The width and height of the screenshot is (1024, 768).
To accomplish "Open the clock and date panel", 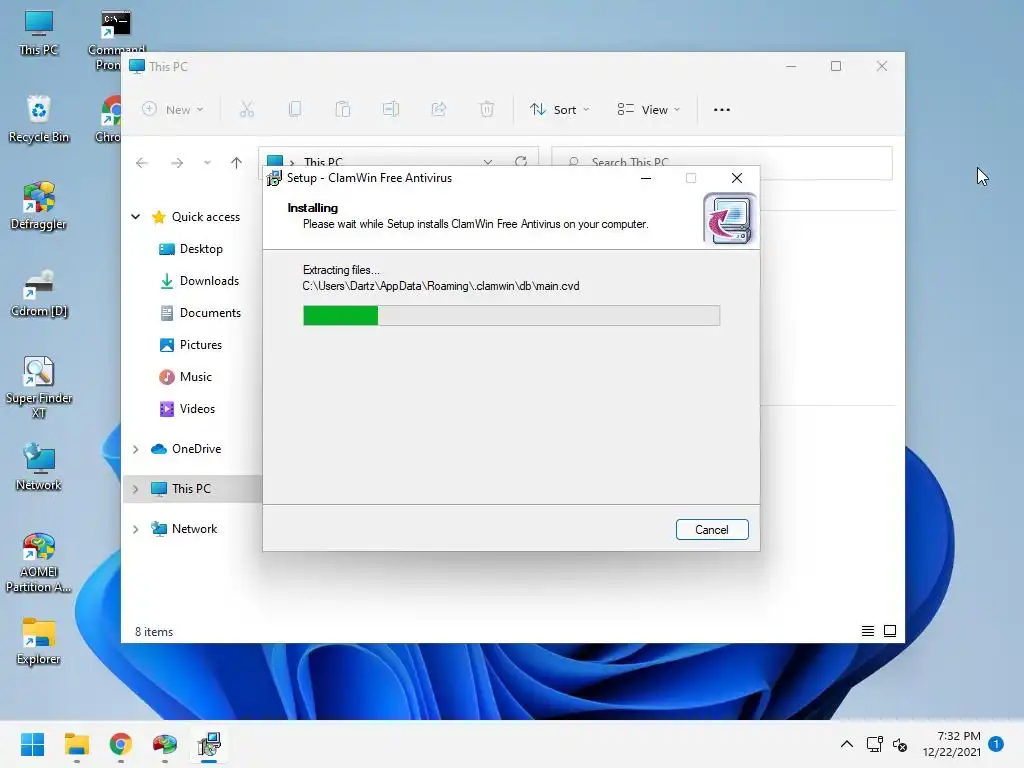I will coord(952,744).
